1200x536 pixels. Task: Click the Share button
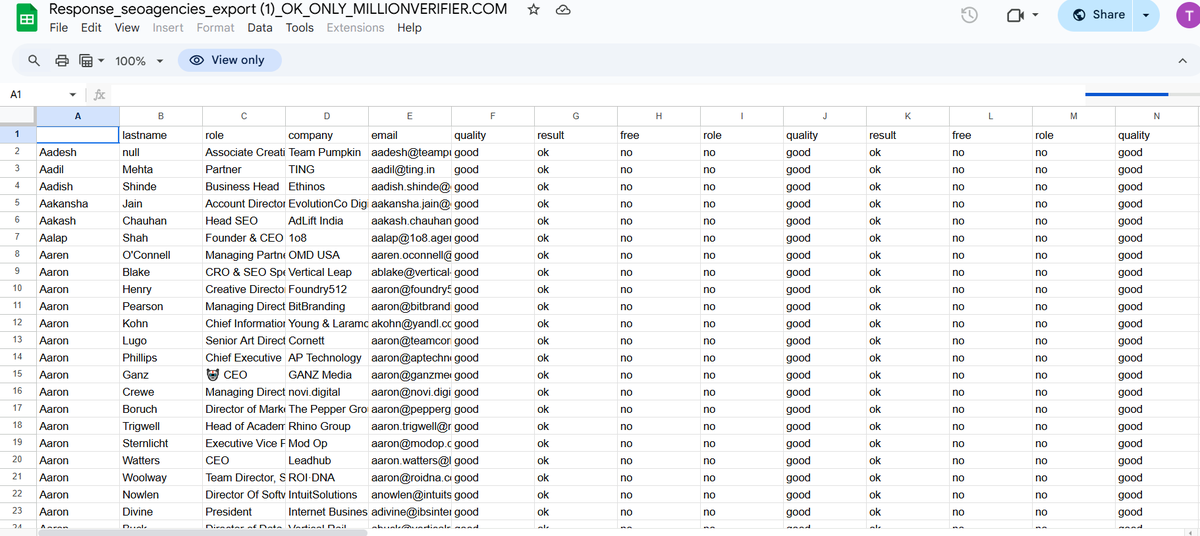tap(1098, 15)
